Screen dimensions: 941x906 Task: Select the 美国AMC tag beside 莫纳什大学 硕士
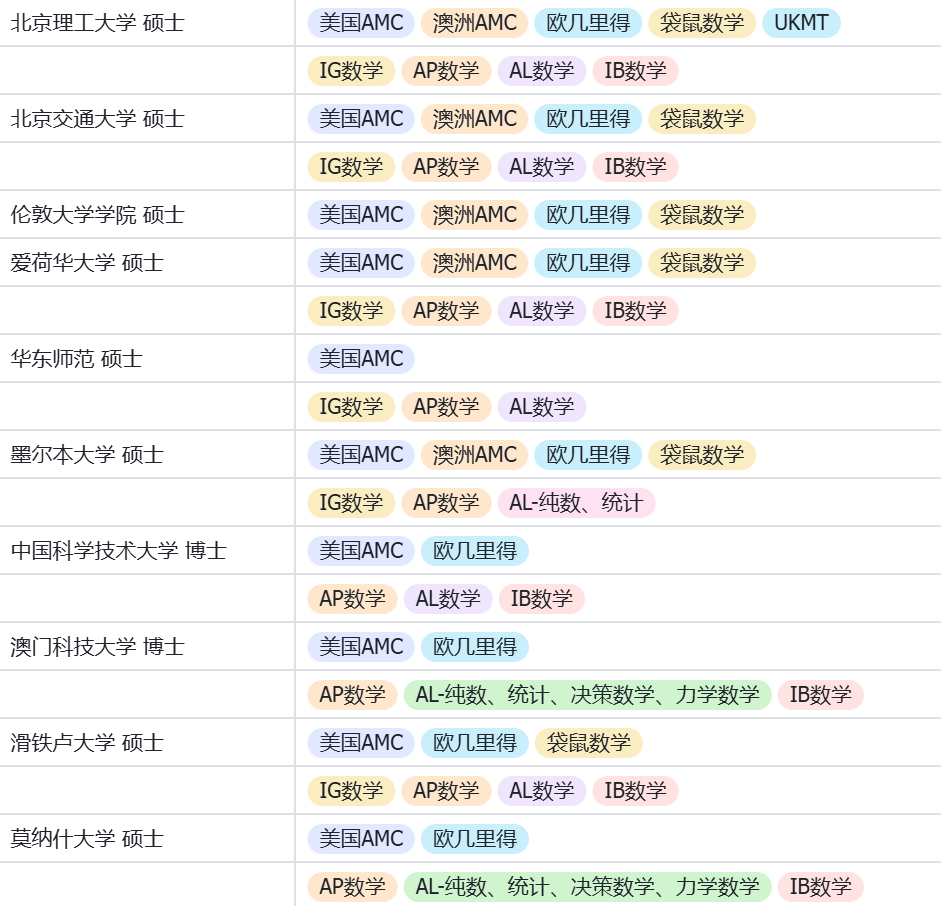tap(360, 839)
